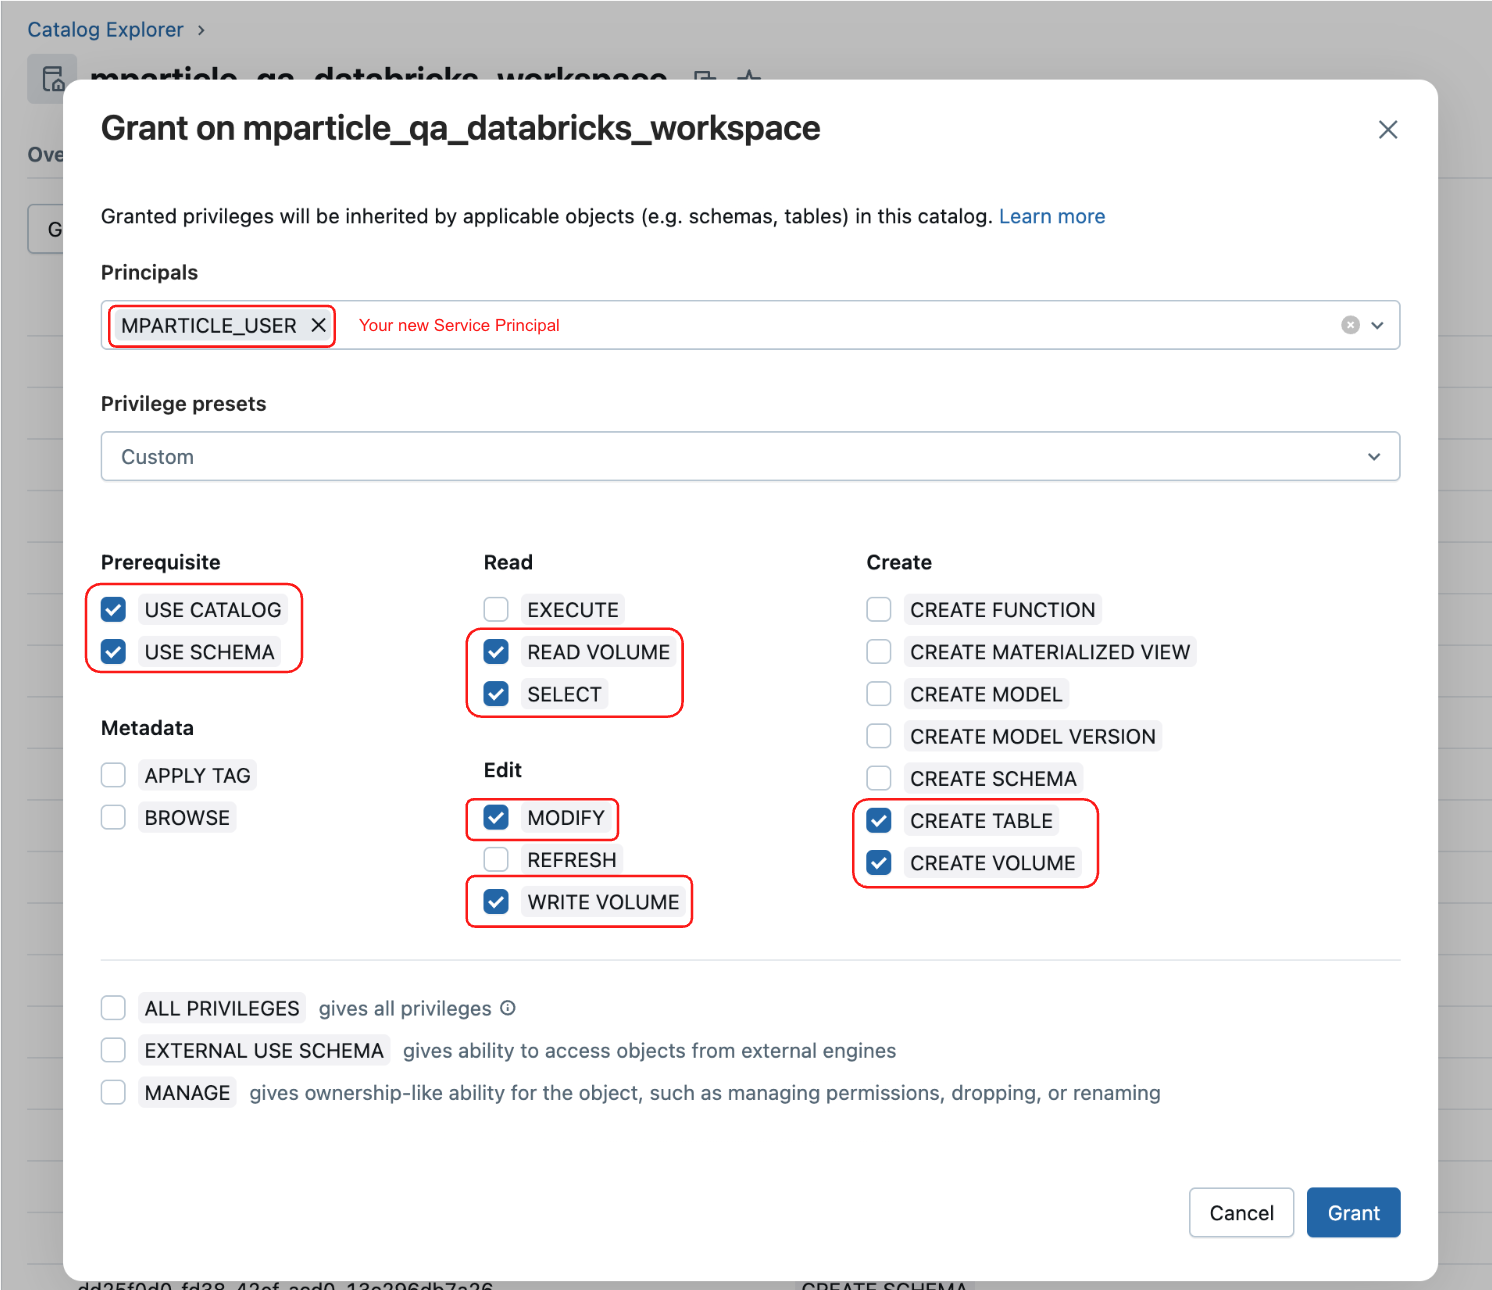Uncheck the READ VOLUME checkbox
The image size is (1492, 1290).
[x=496, y=652]
